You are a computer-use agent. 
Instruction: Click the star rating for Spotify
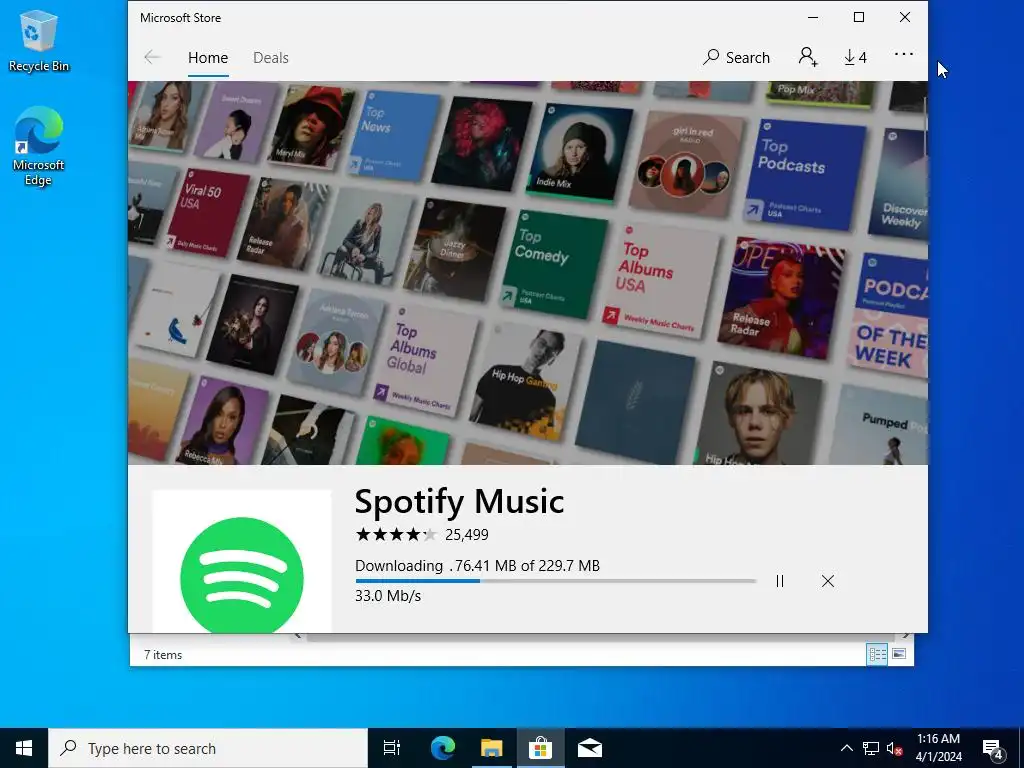click(x=396, y=535)
